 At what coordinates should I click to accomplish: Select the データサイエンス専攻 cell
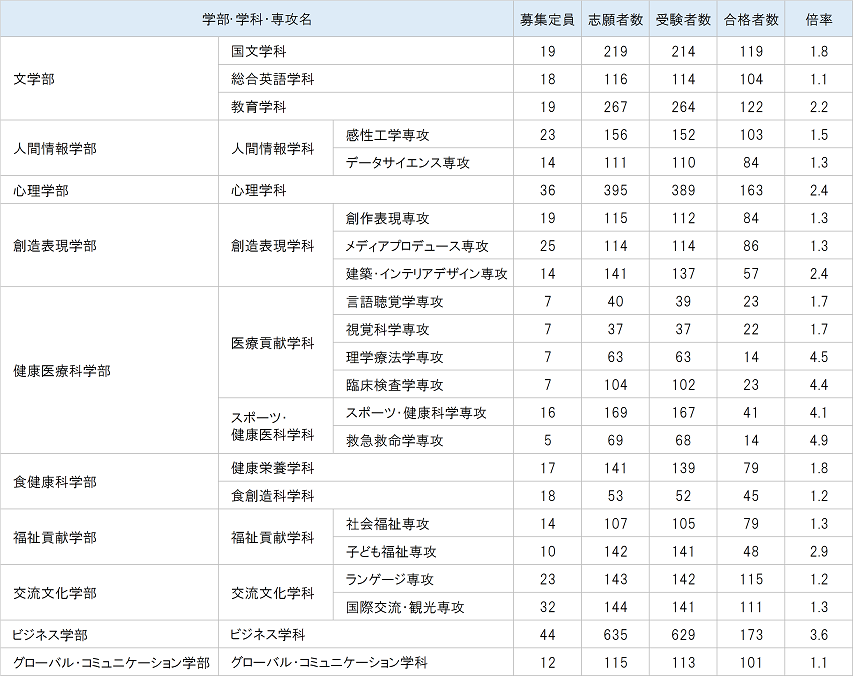(x=407, y=163)
